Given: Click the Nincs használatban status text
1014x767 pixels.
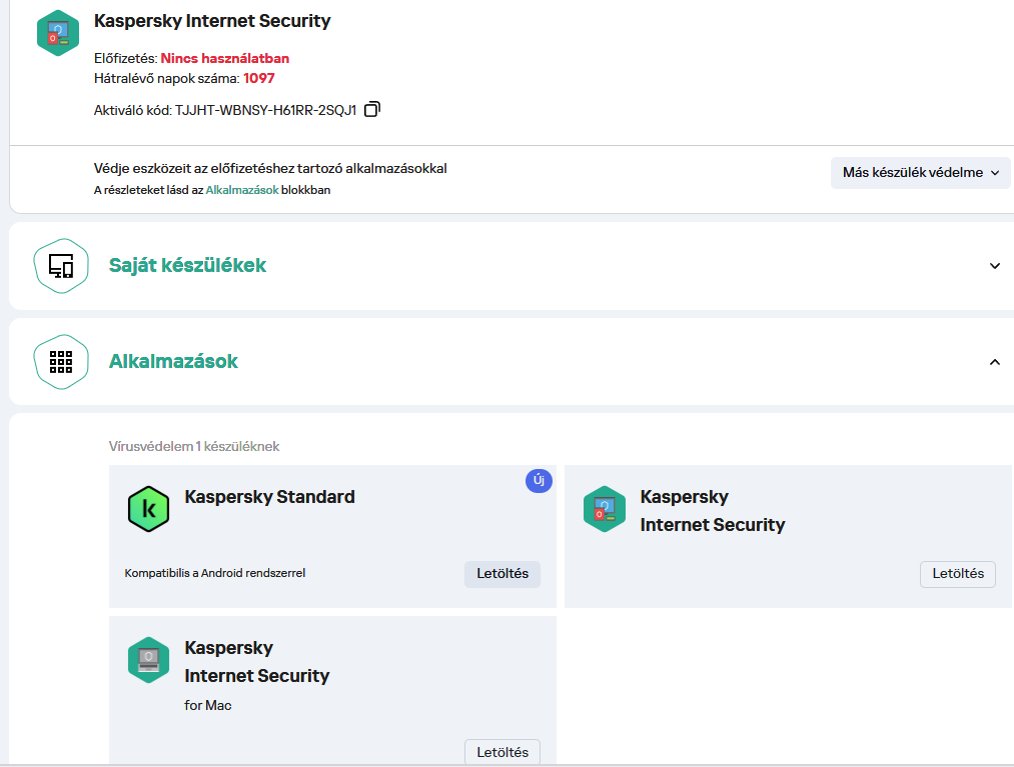Looking at the screenshot, I should pos(225,58).
